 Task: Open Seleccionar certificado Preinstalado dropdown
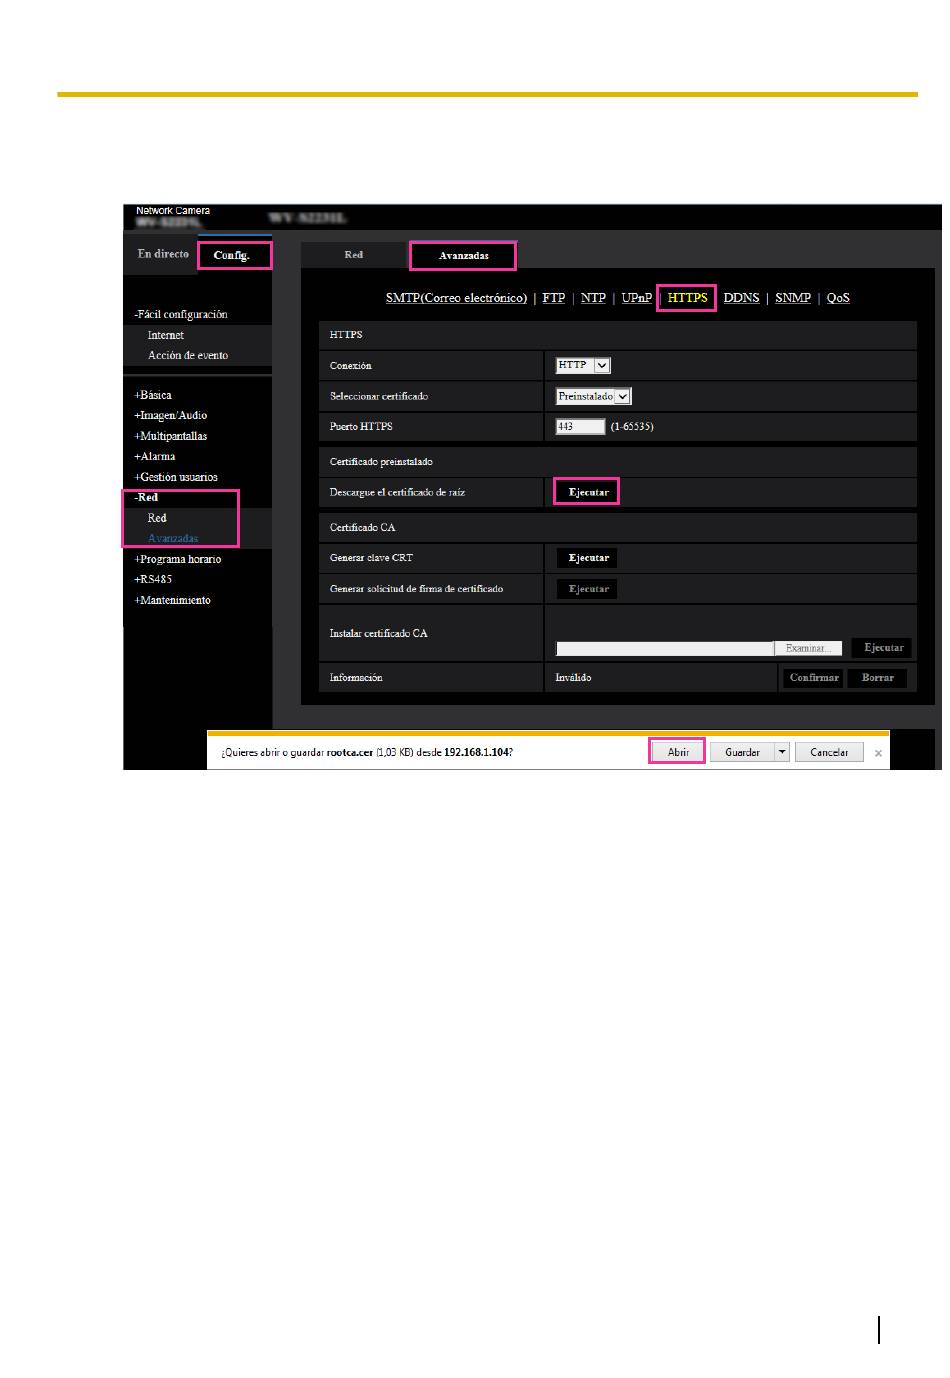(594, 396)
